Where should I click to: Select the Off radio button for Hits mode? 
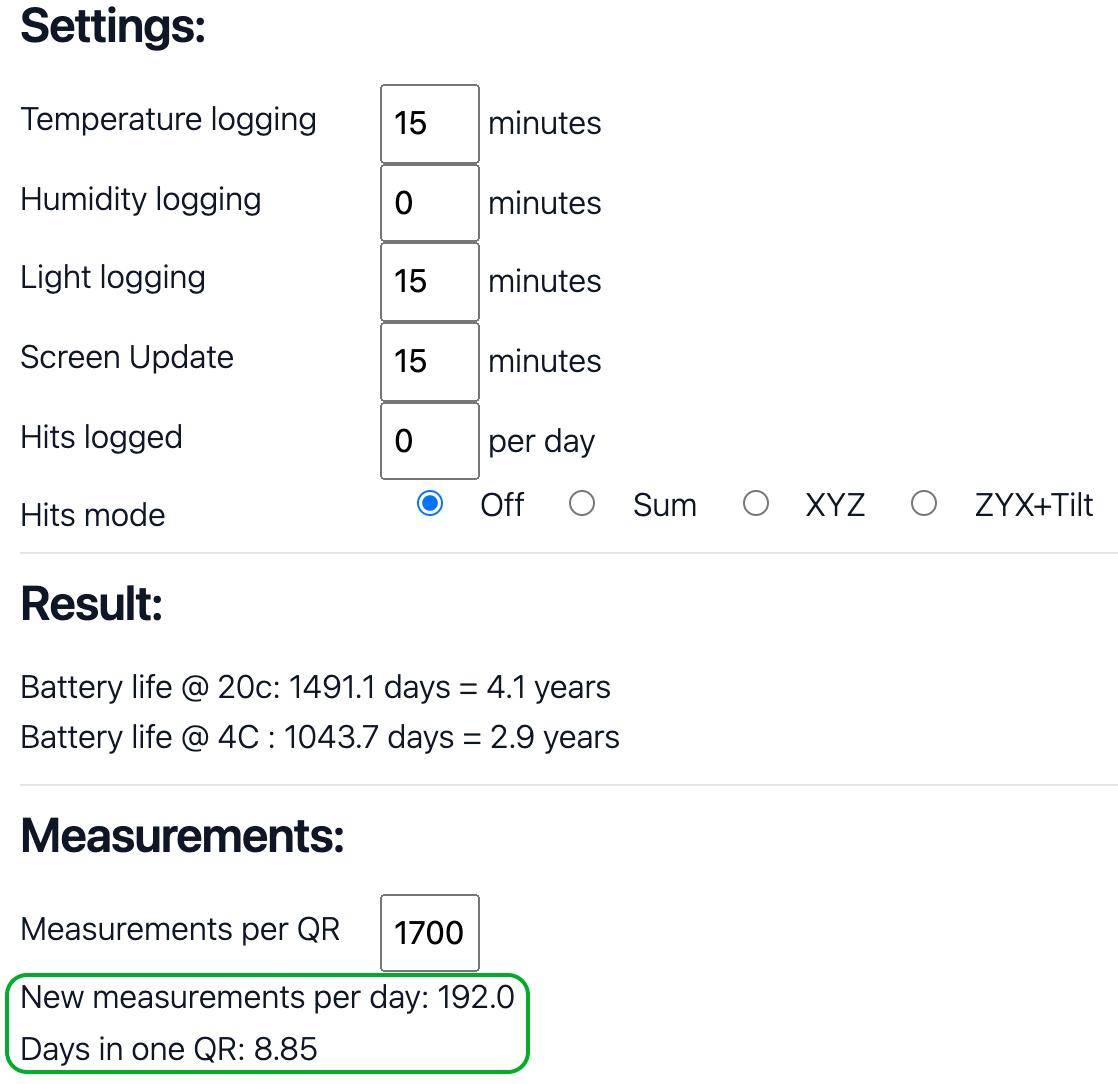tap(430, 504)
